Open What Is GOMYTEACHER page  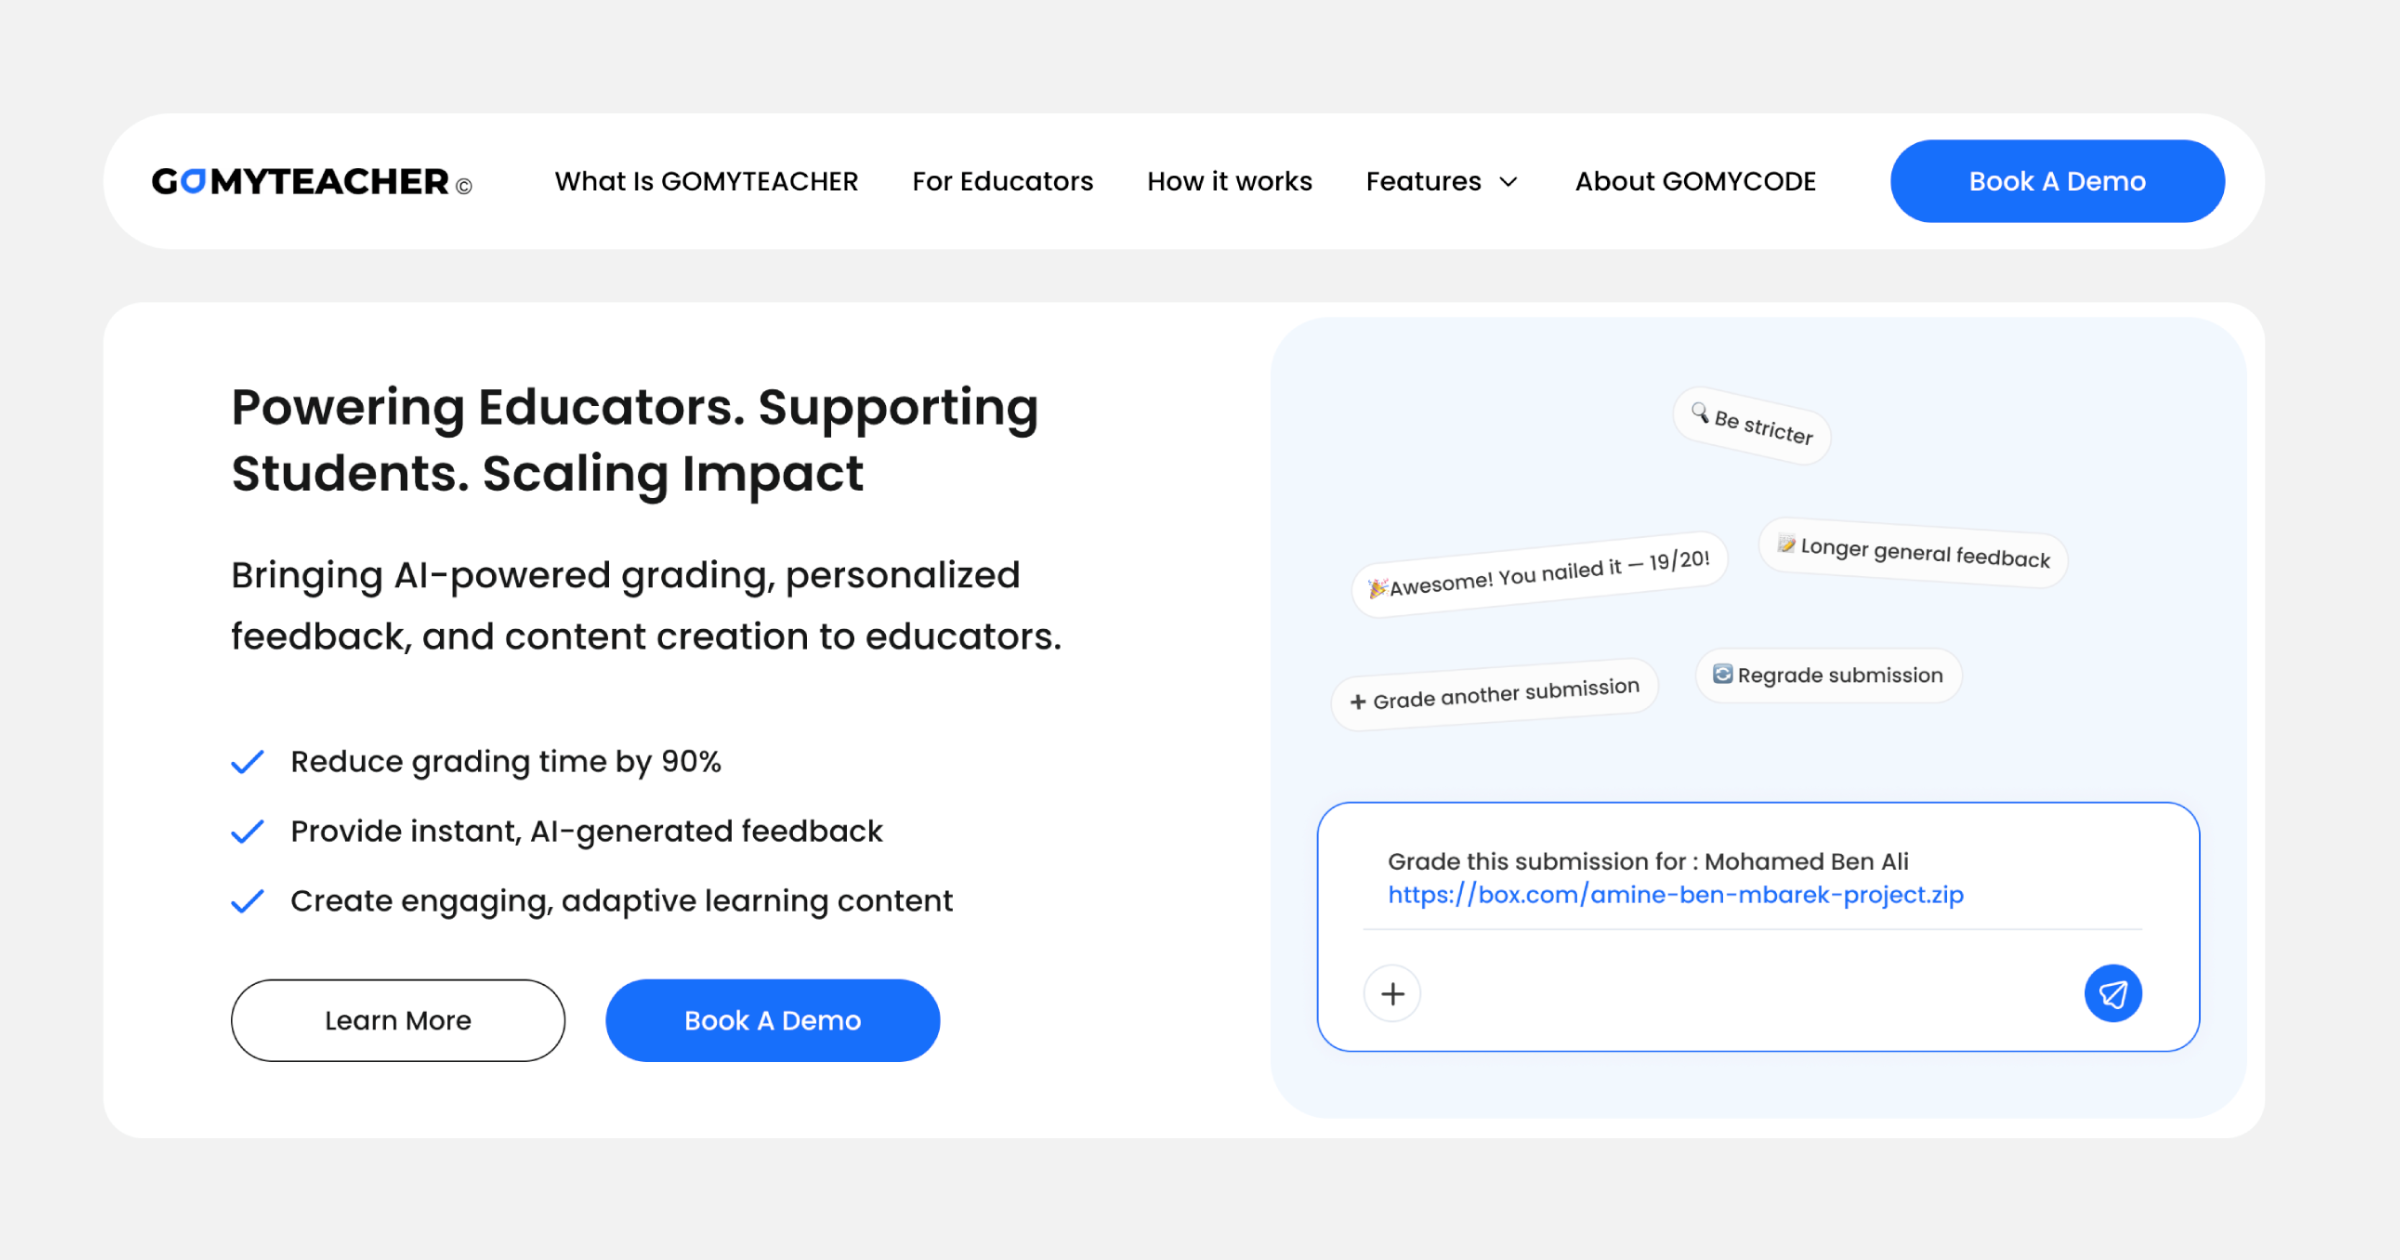pos(706,182)
